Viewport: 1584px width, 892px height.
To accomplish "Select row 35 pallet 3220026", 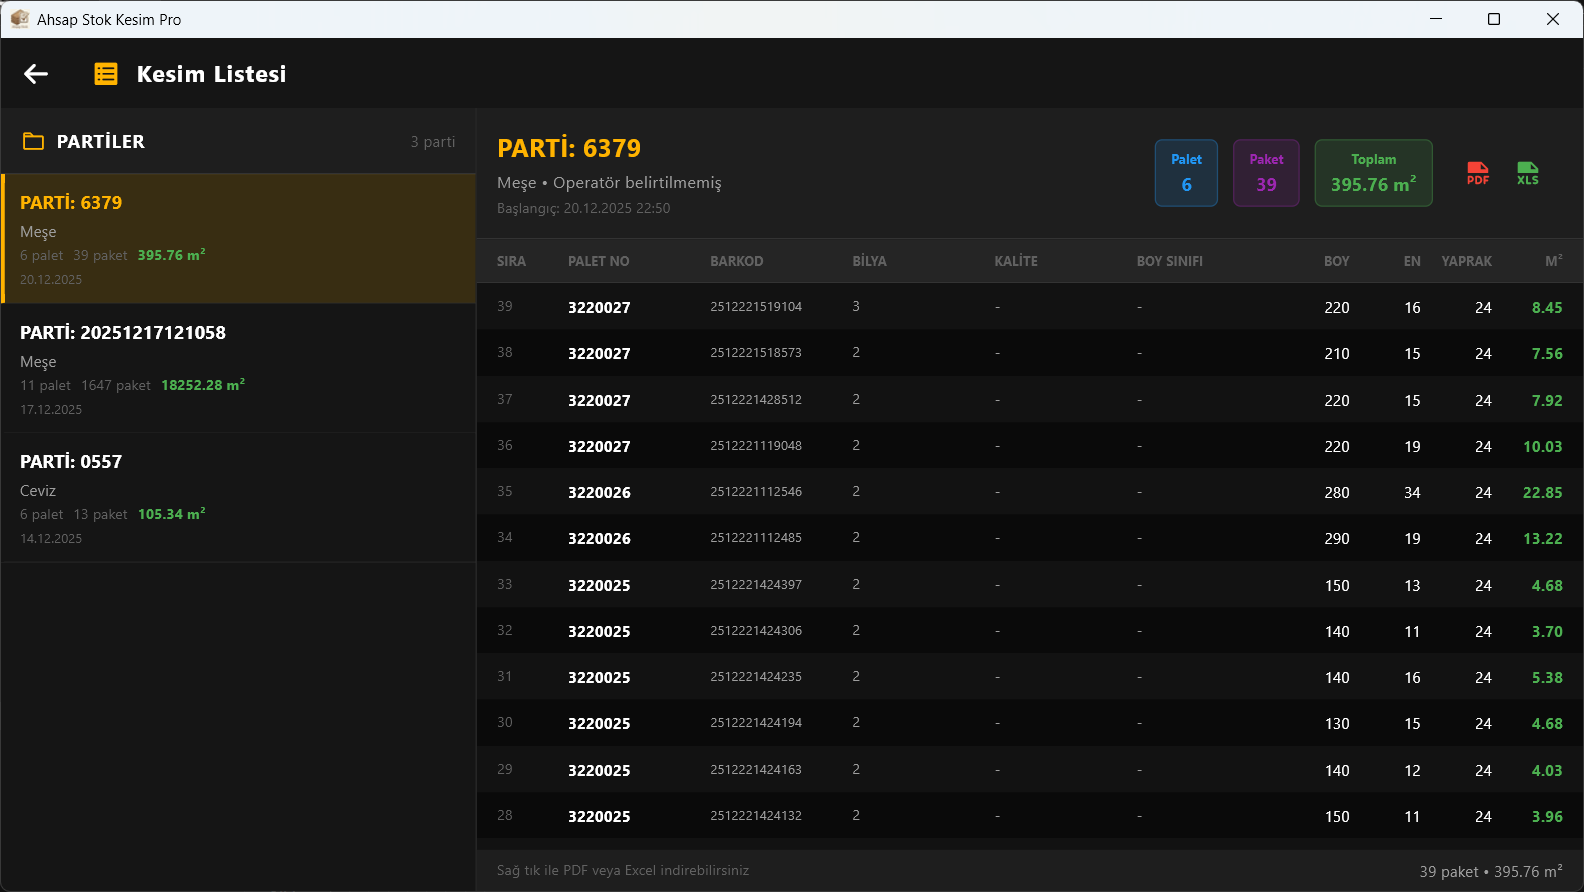I will coord(1030,492).
